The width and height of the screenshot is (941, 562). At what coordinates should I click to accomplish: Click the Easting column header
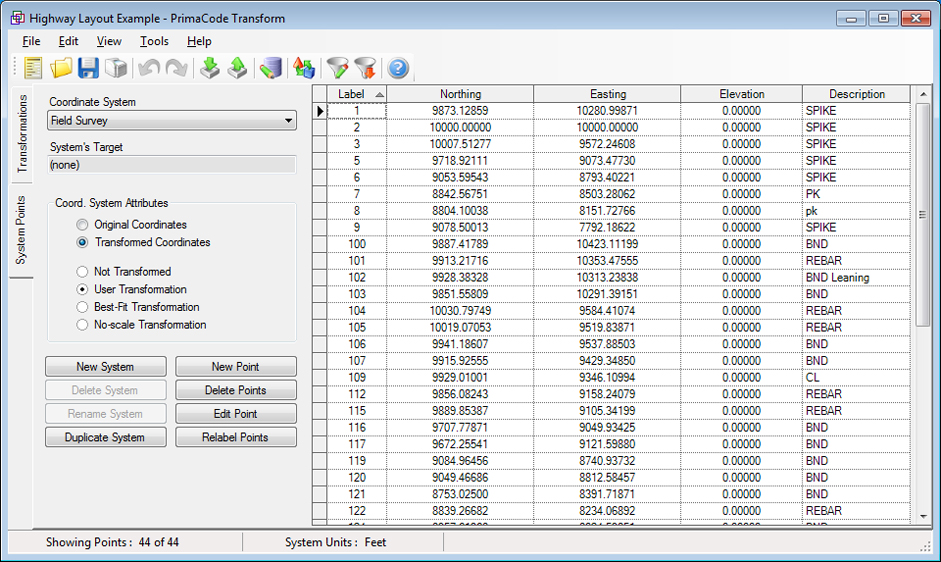pyautogui.click(x=607, y=94)
